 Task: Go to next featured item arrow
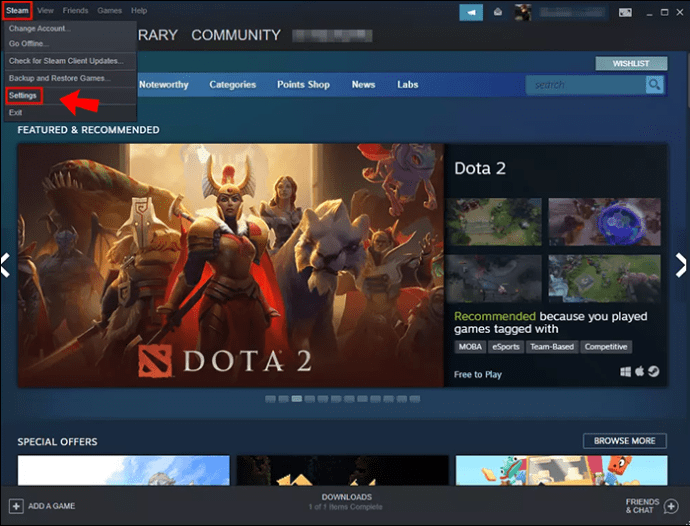tap(681, 265)
